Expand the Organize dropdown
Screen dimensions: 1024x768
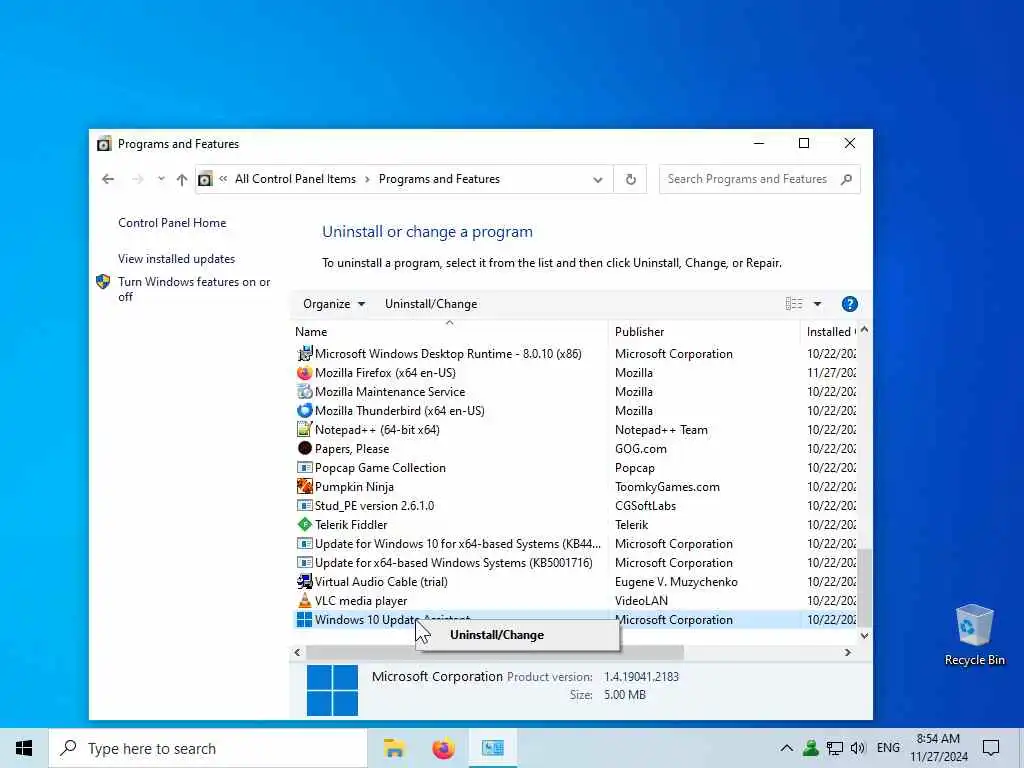(x=334, y=304)
